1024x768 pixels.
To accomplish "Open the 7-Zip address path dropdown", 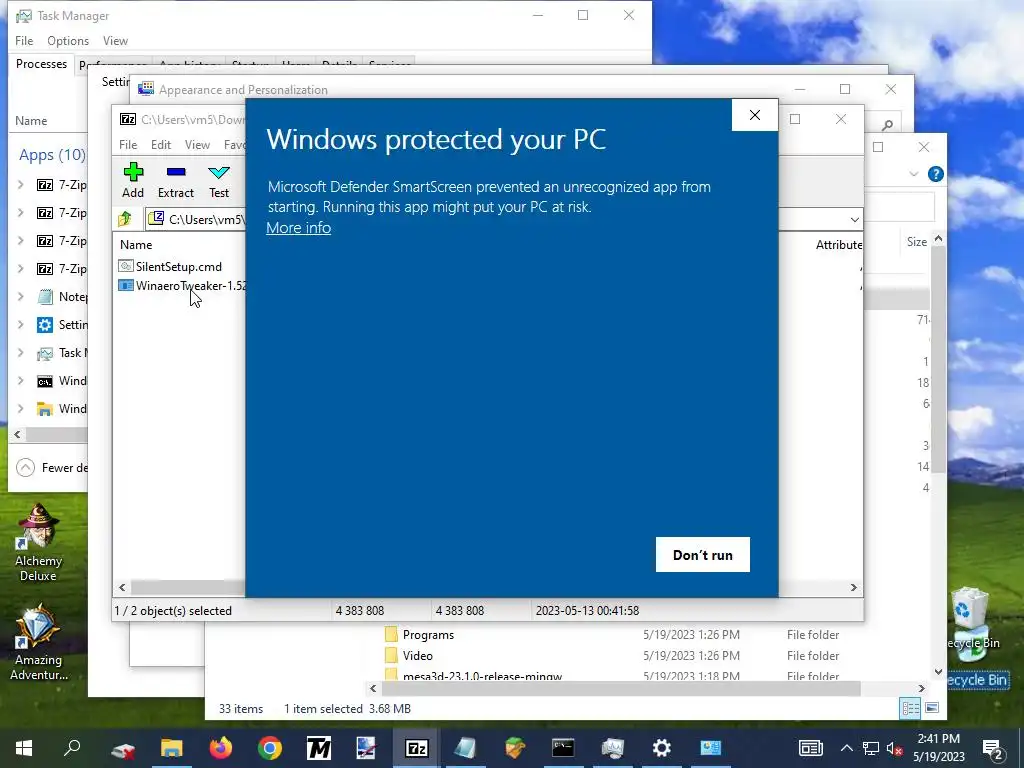I will (854, 219).
